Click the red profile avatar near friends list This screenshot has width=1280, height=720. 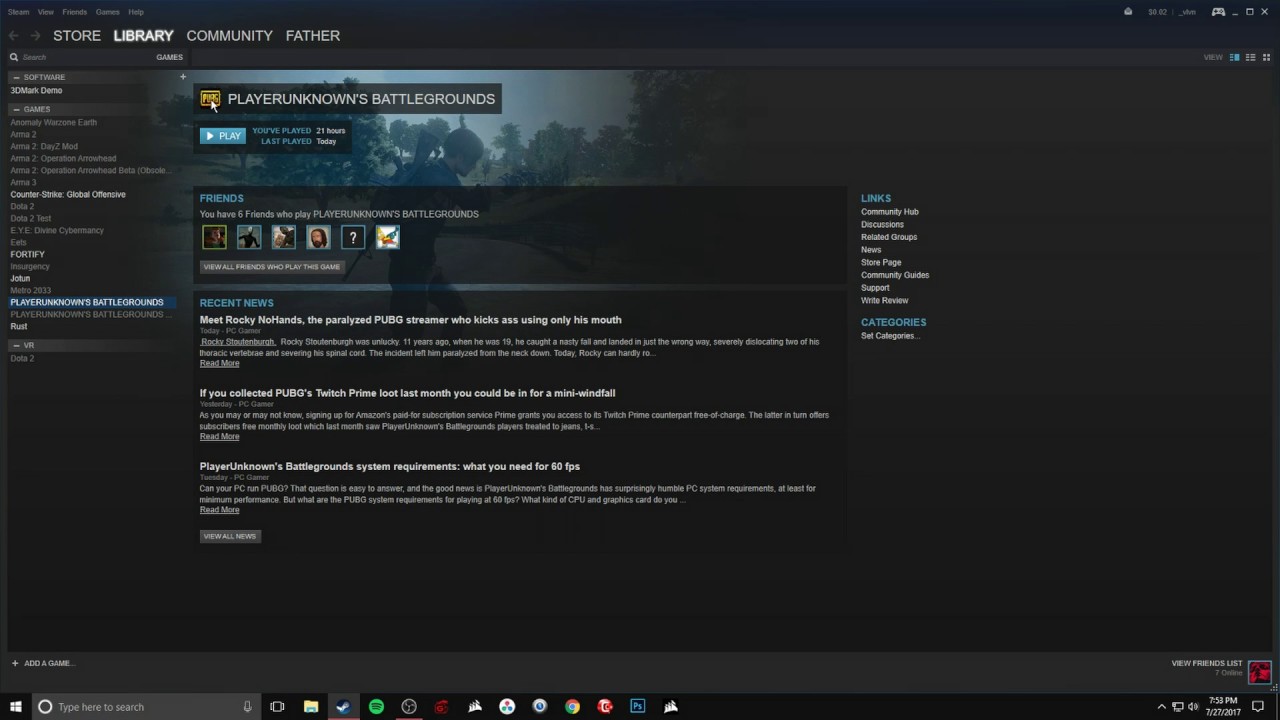[1260, 672]
